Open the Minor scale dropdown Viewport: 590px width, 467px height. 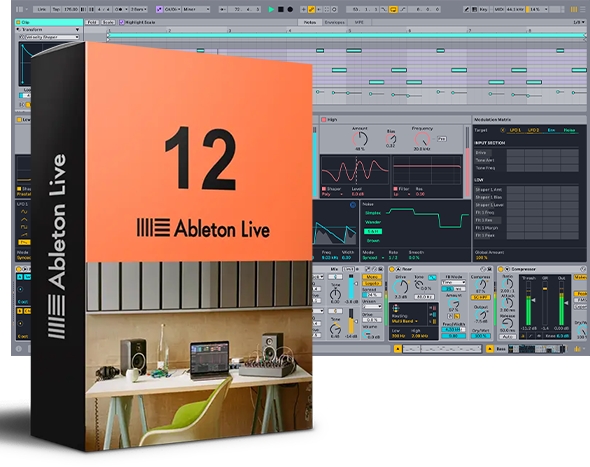(x=196, y=9)
